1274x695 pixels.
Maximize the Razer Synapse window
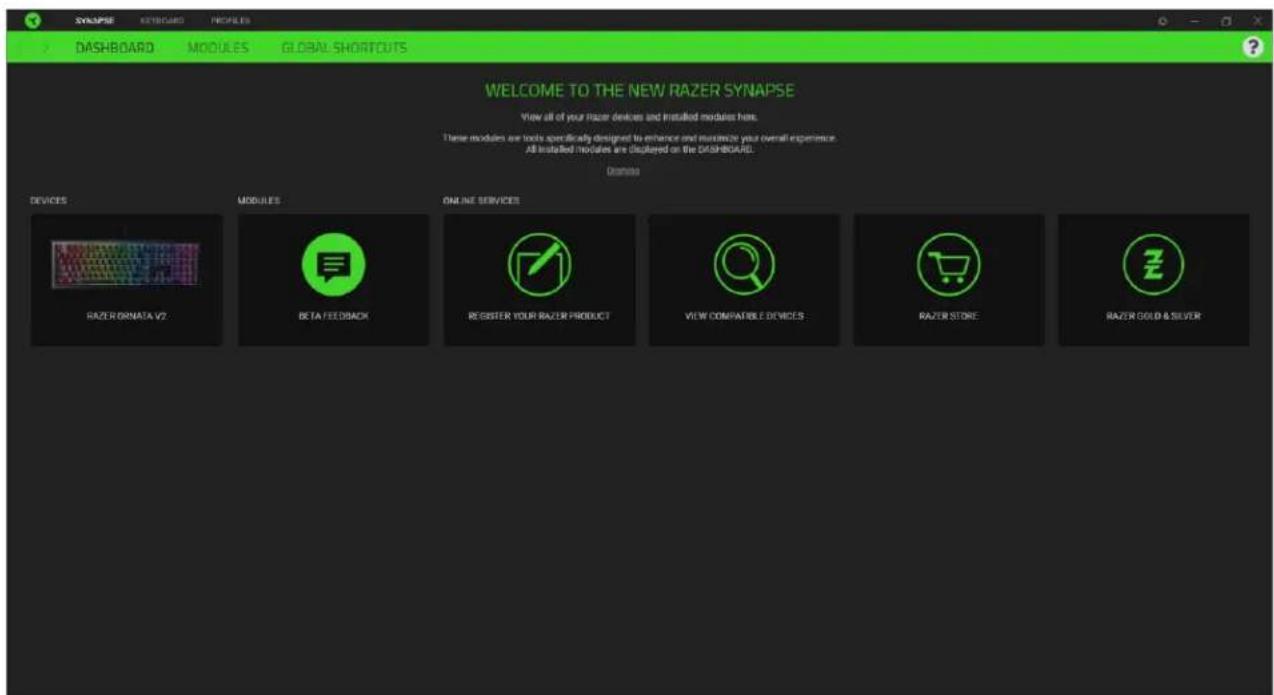tap(1225, 20)
